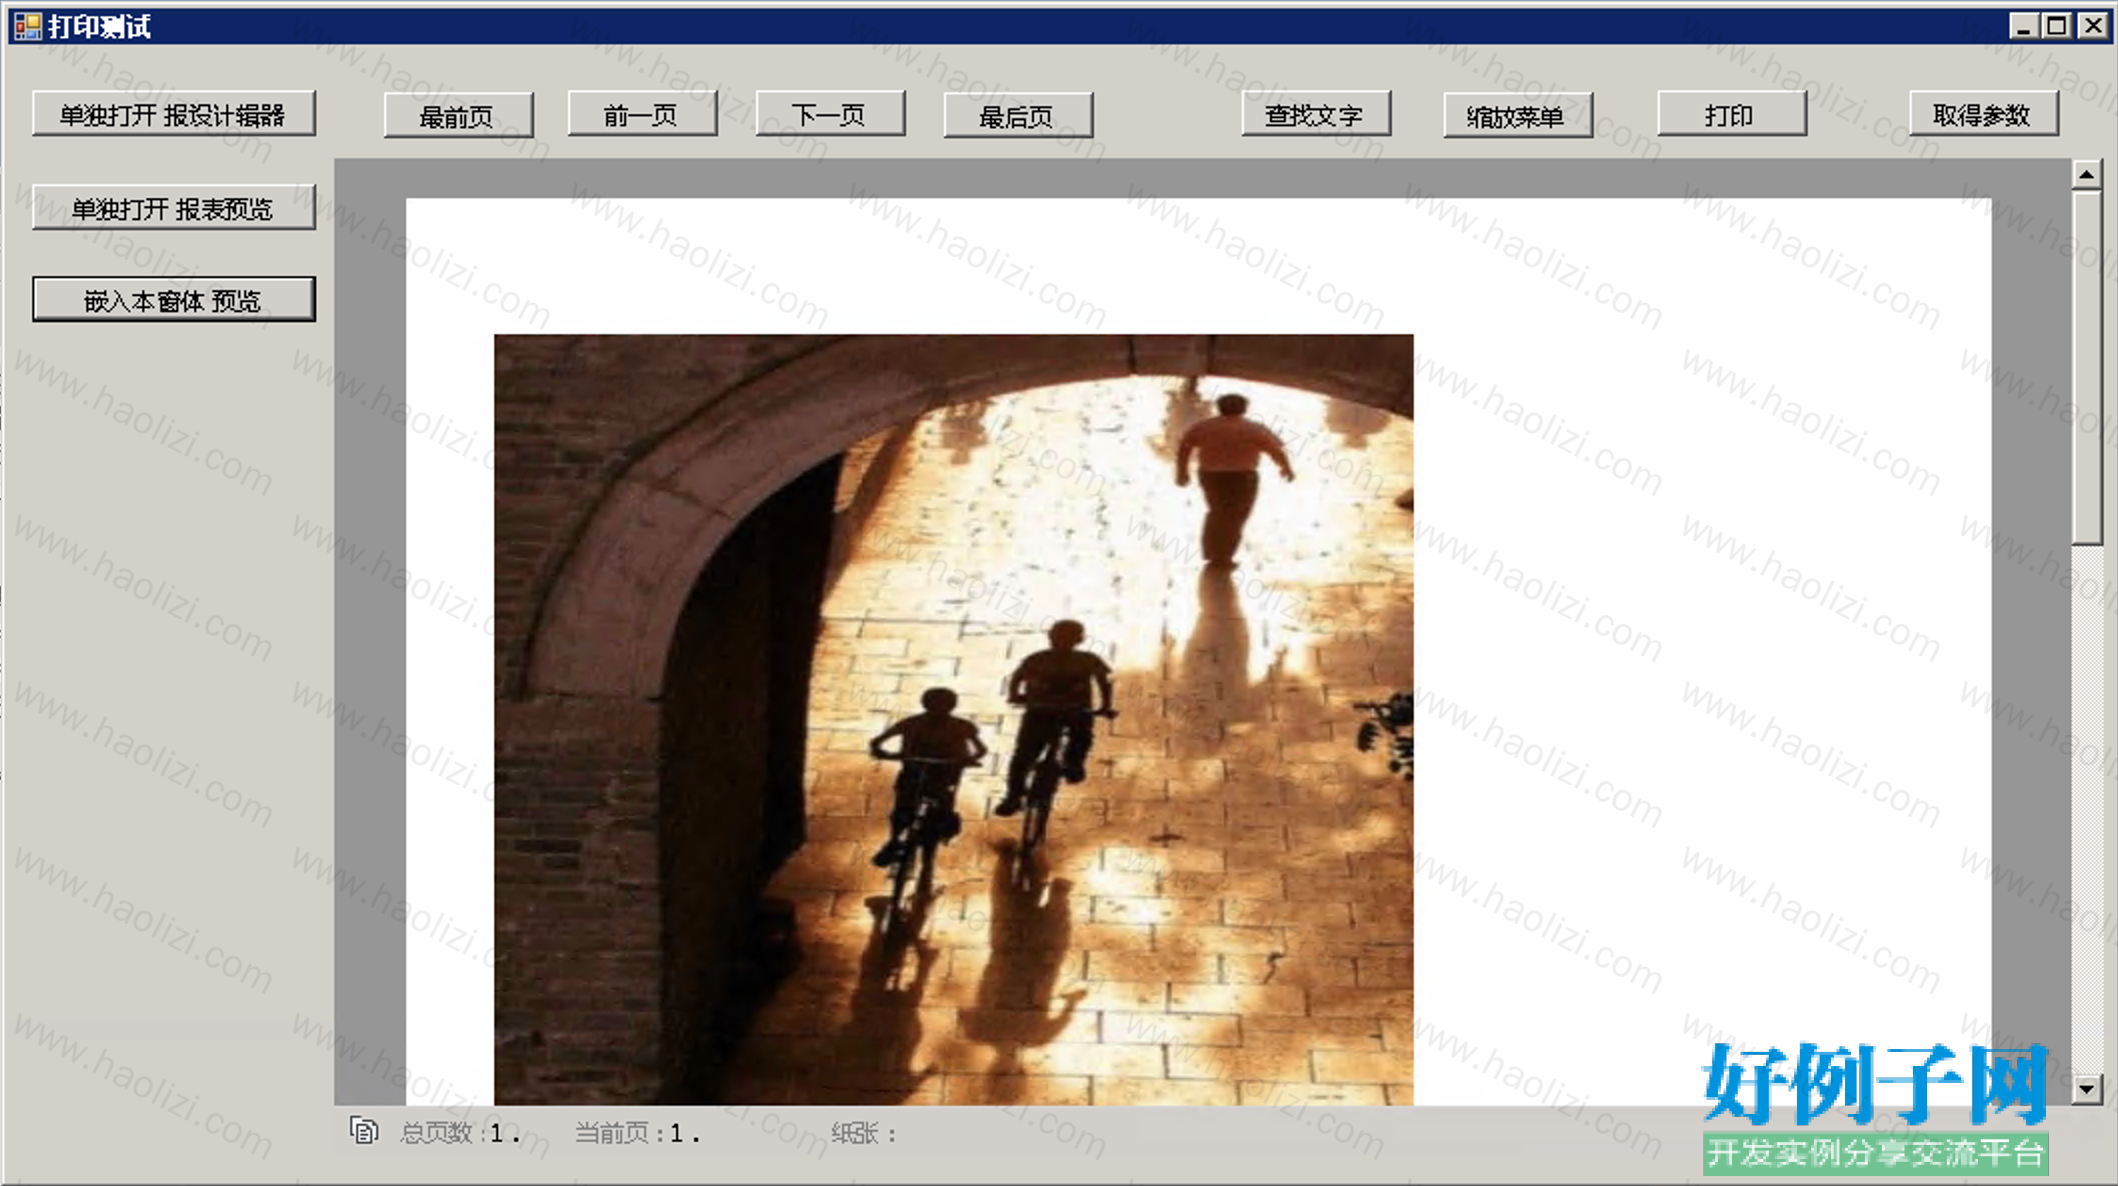The width and height of the screenshot is (2118, 1186).
Task: Click 单独打开 报表预览 button
Action: 173,208
